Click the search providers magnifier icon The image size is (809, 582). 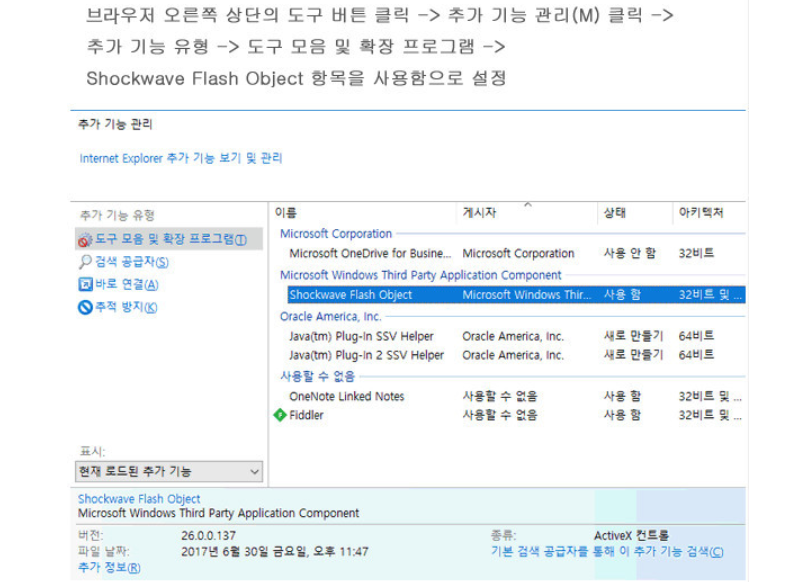click(x=85, y=262)
